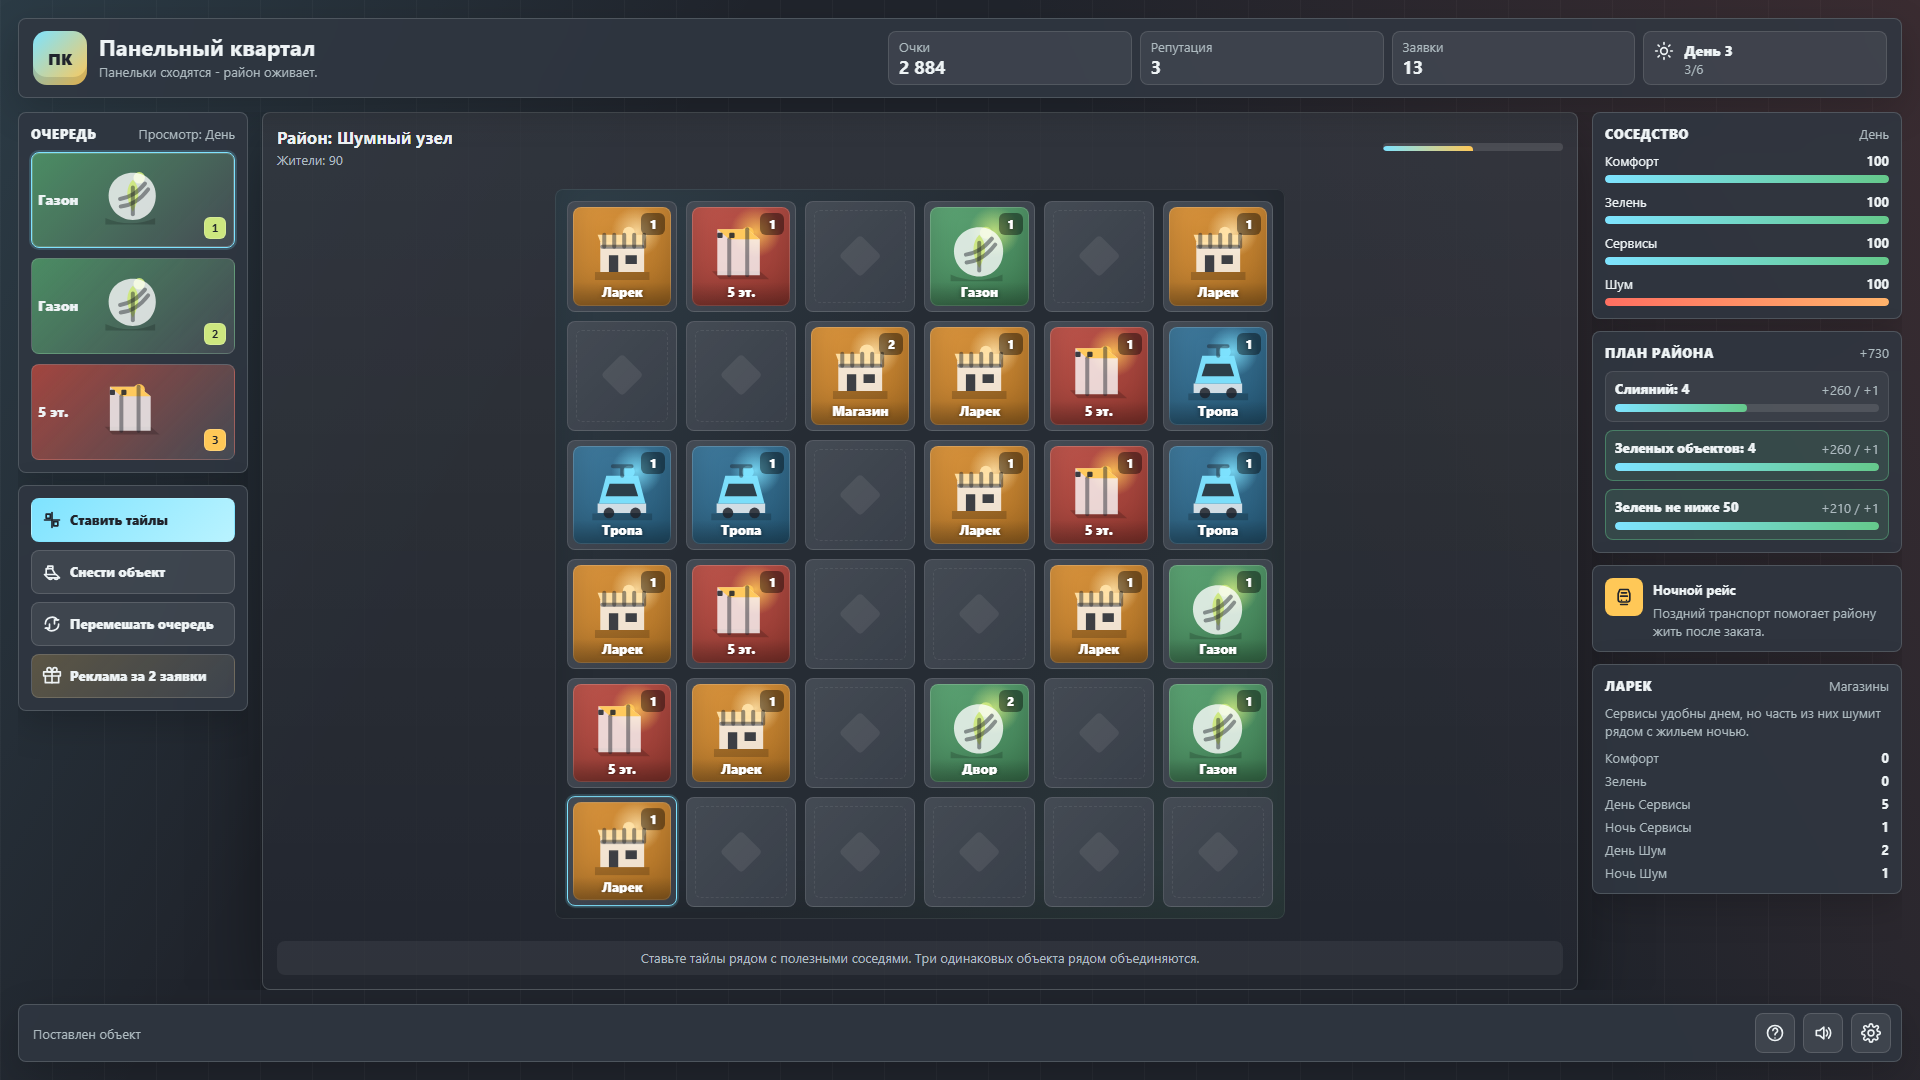1920x1080 pixels.
Task: Open the help question-mark icon
Action: click(x=1775, y=1033)
